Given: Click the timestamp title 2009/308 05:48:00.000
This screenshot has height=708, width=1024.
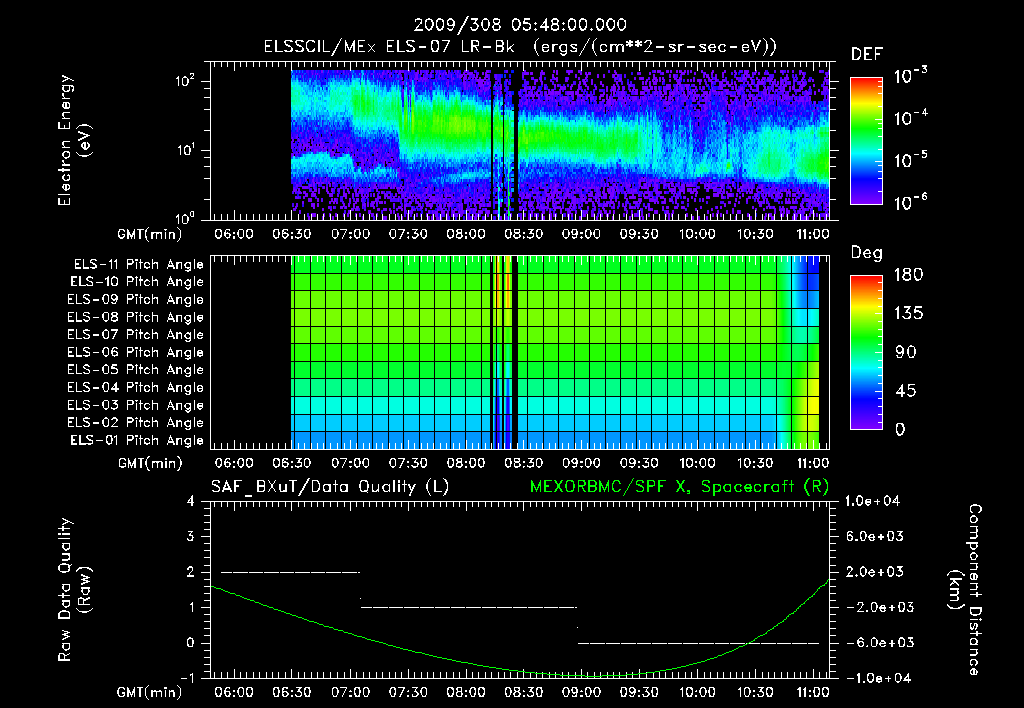Looking at the screenshot, I should (x=520, y=25).
